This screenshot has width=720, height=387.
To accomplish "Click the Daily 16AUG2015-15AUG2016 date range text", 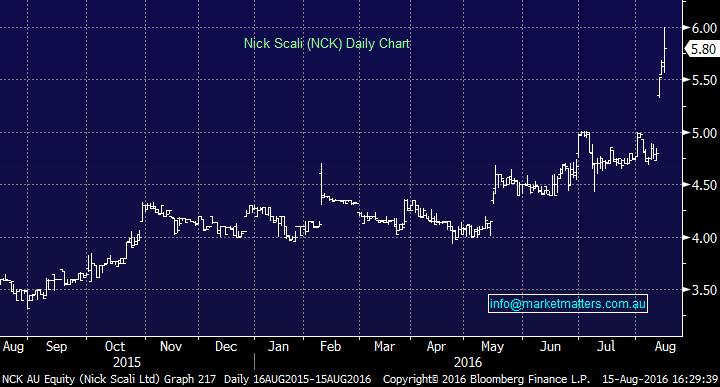I will 297,379.
